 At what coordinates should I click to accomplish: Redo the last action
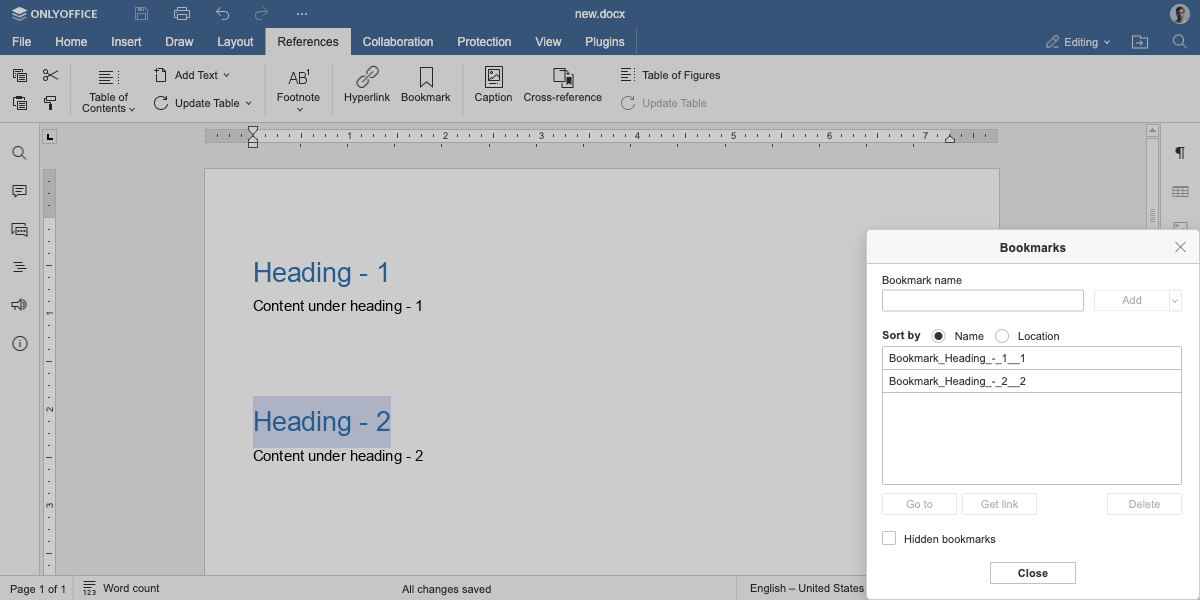pos(262,14)
